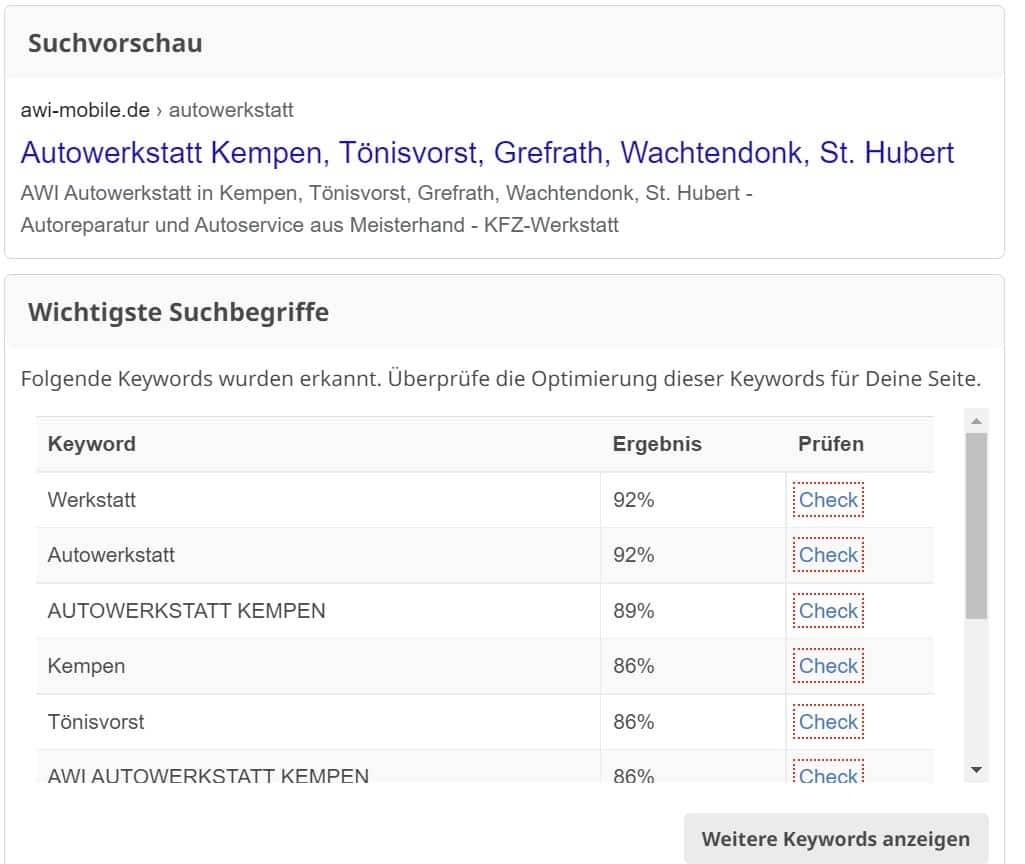The width and height of the screenshot is (1025, 864).
Task: Click Check for AWI AUTOWERKSTATT KEMPEN row
Action: 828,773
